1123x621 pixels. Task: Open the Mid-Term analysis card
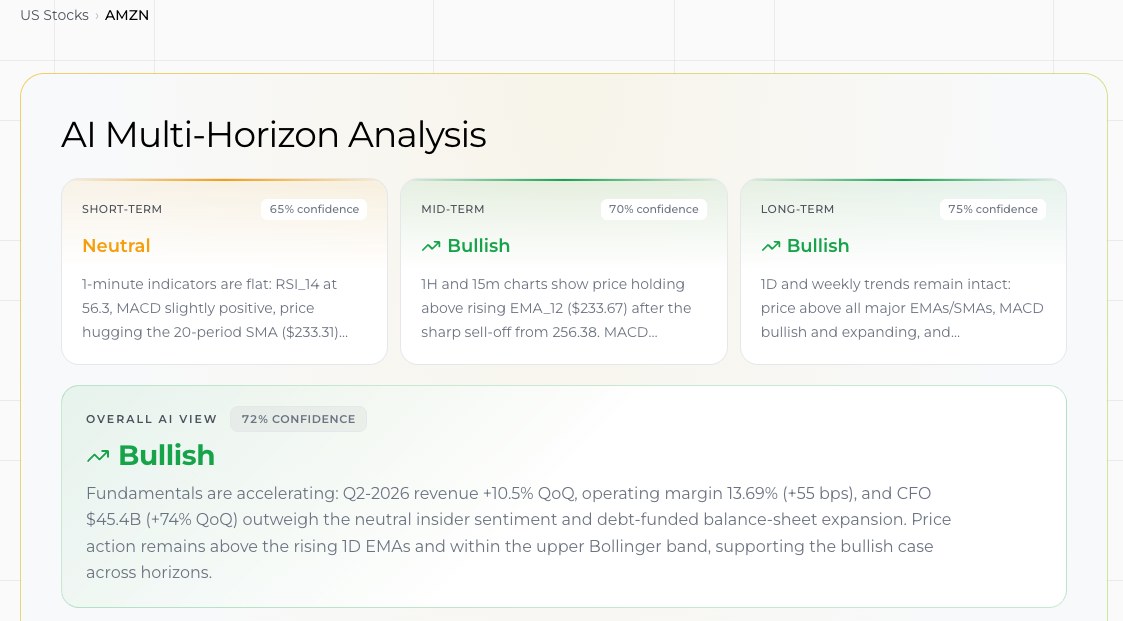click(564, 271)
